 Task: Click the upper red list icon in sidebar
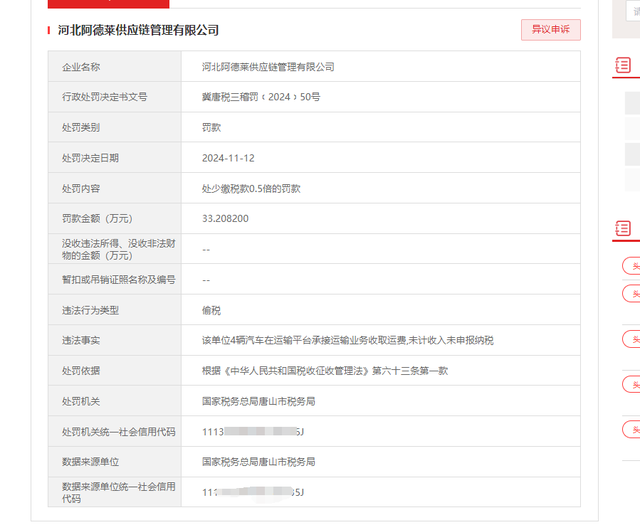pyautogui.click(x=623, y=65)
